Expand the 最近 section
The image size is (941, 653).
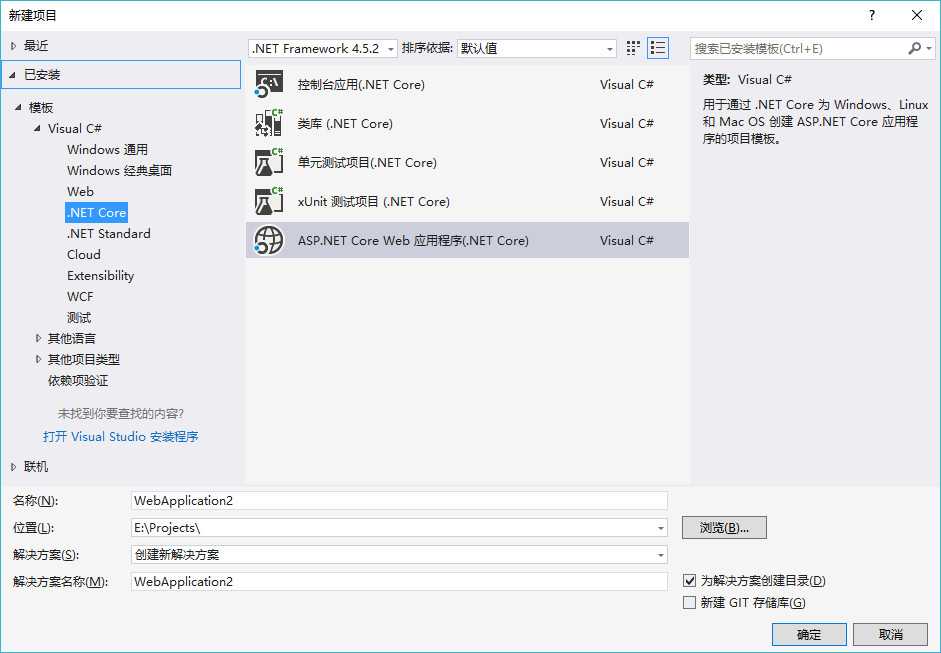[13, 46]
